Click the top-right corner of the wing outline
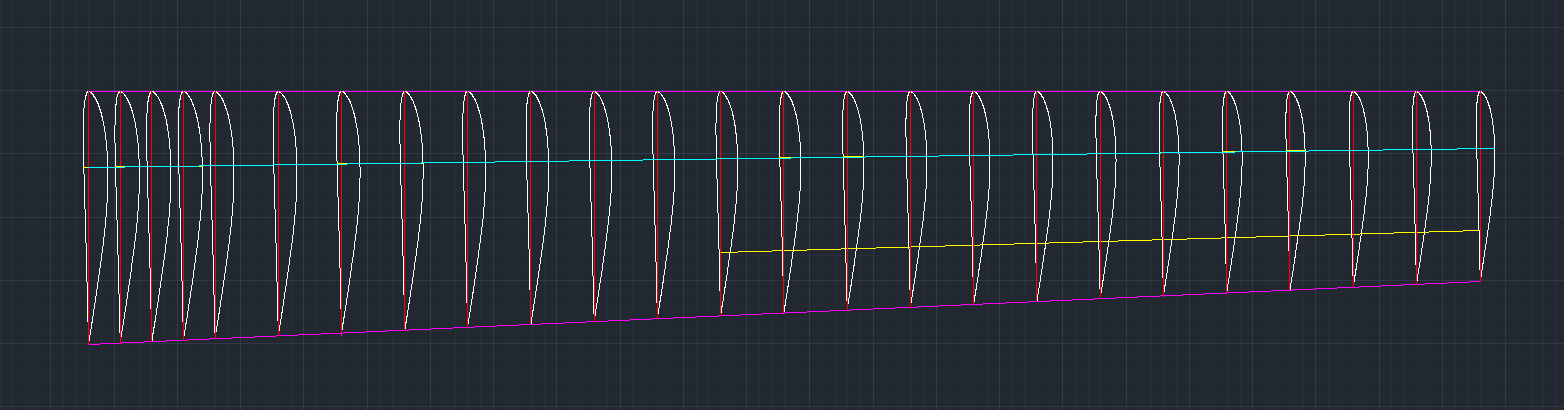 pos(1479,92)
